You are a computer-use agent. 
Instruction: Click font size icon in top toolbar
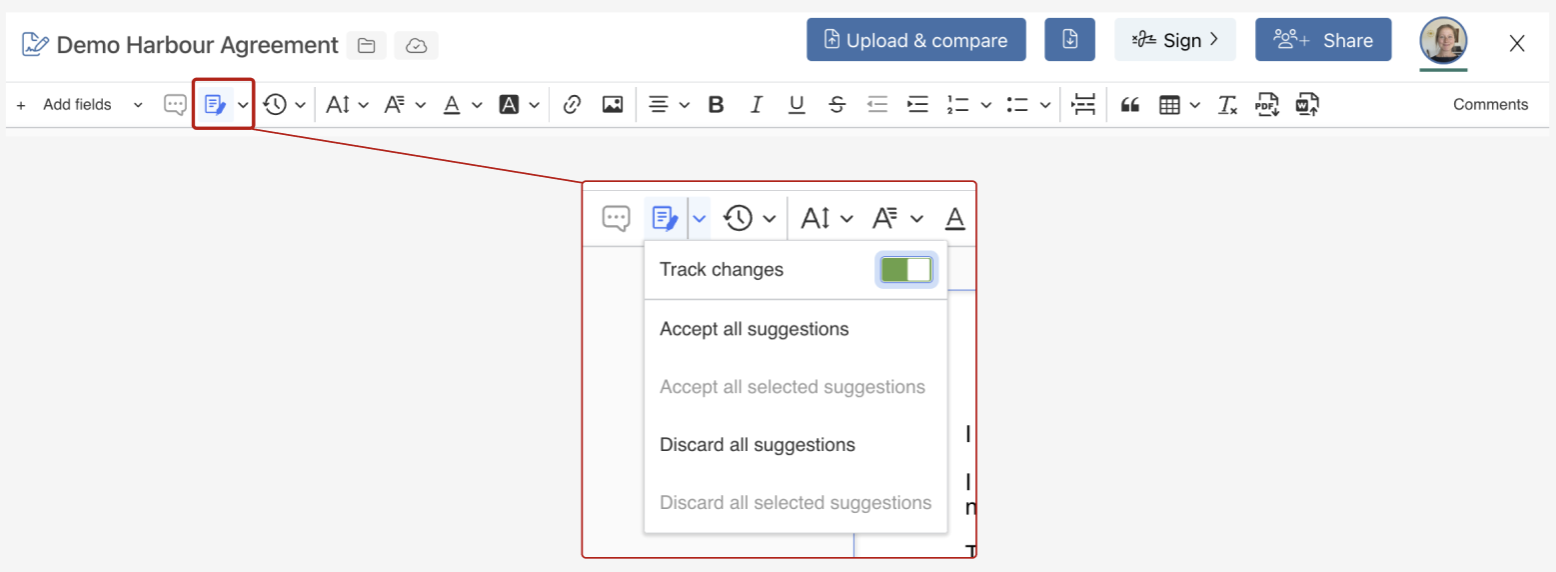point(338,104)
